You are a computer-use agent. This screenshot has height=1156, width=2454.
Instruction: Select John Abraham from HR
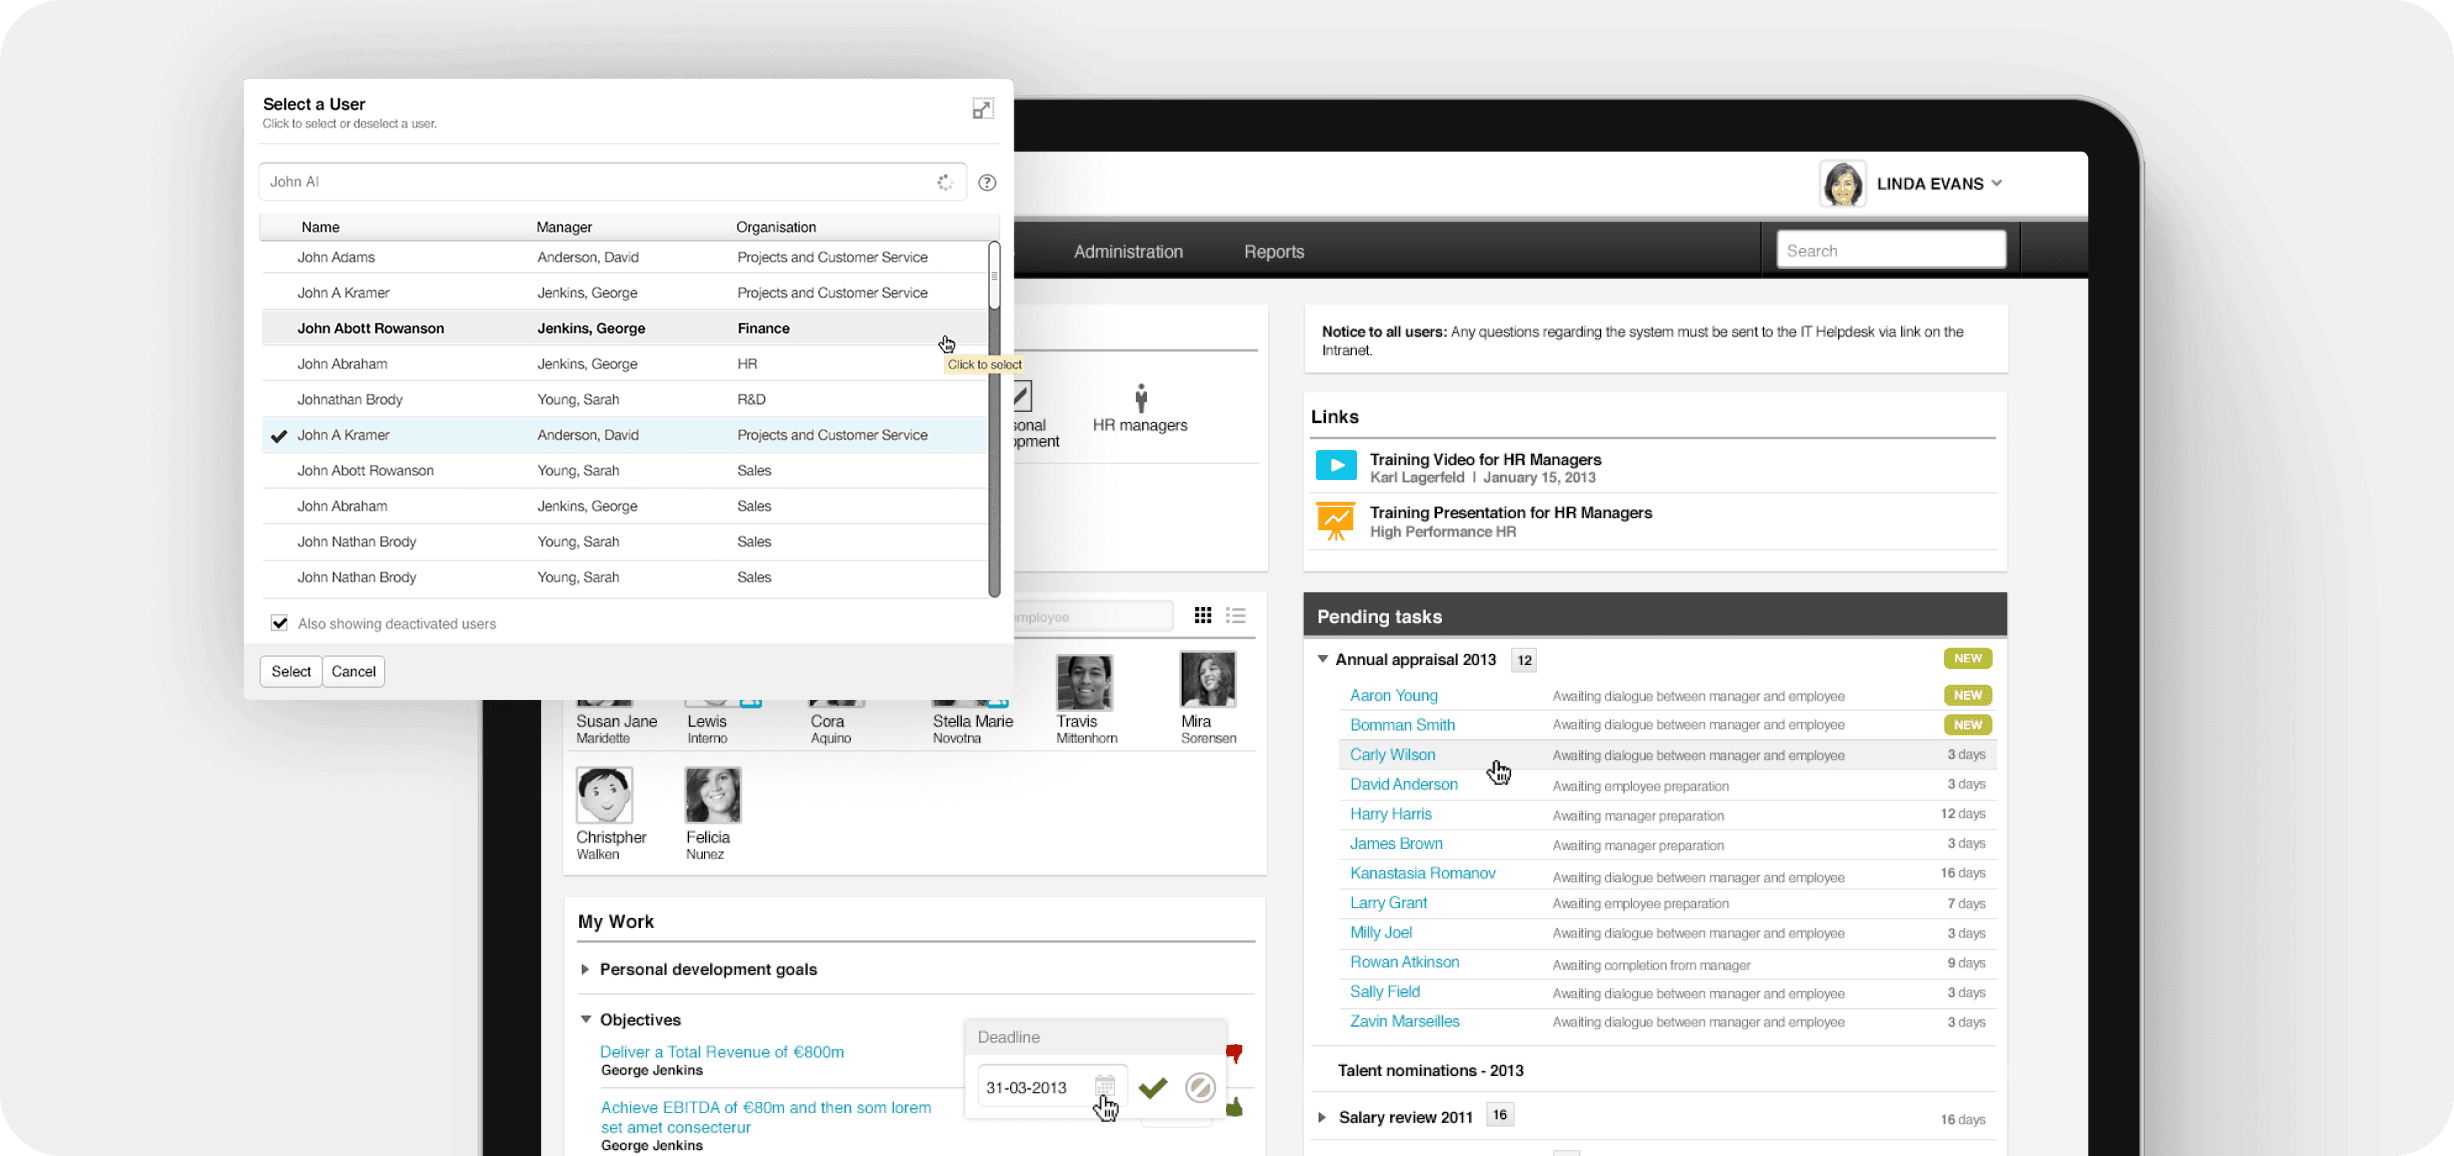coord(624,364)
